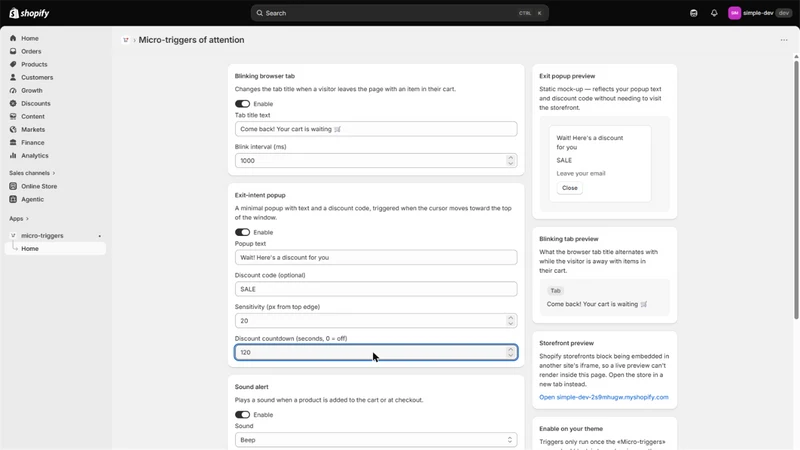Click the Discount countdown field
This screenshot has width=800, height=450.
point(376,352)
